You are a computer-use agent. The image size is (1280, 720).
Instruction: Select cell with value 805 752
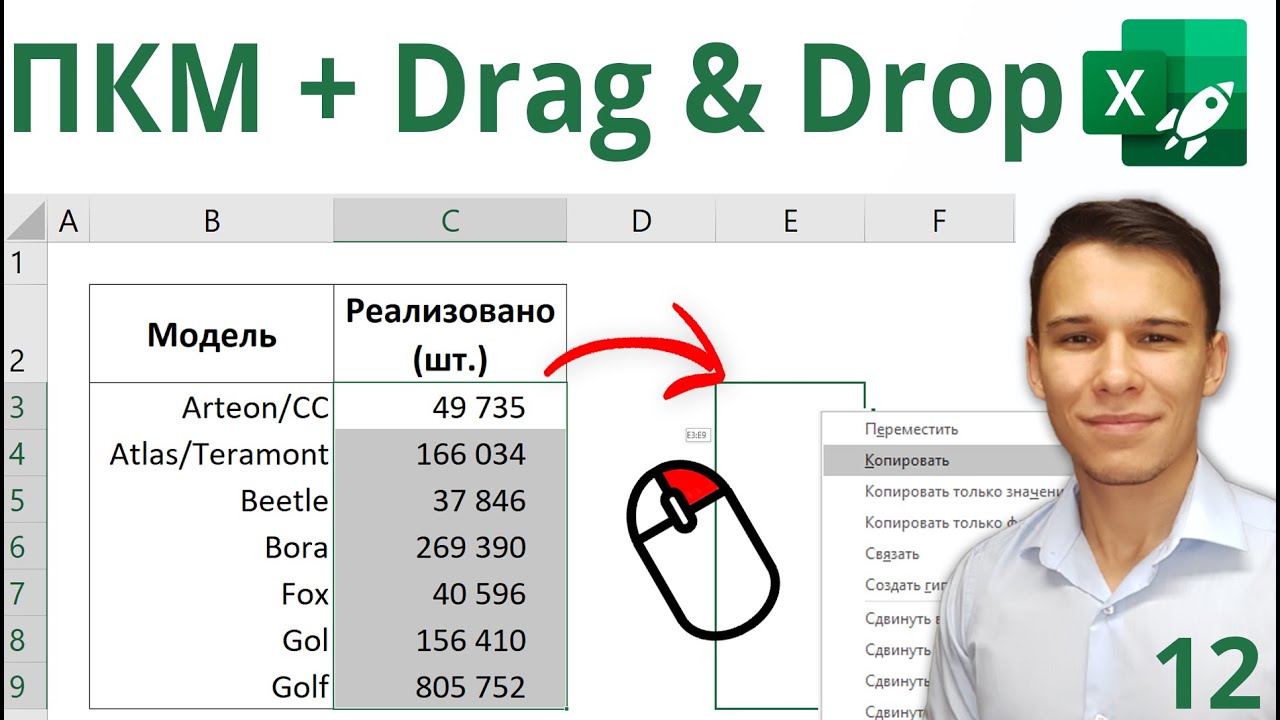450,687
